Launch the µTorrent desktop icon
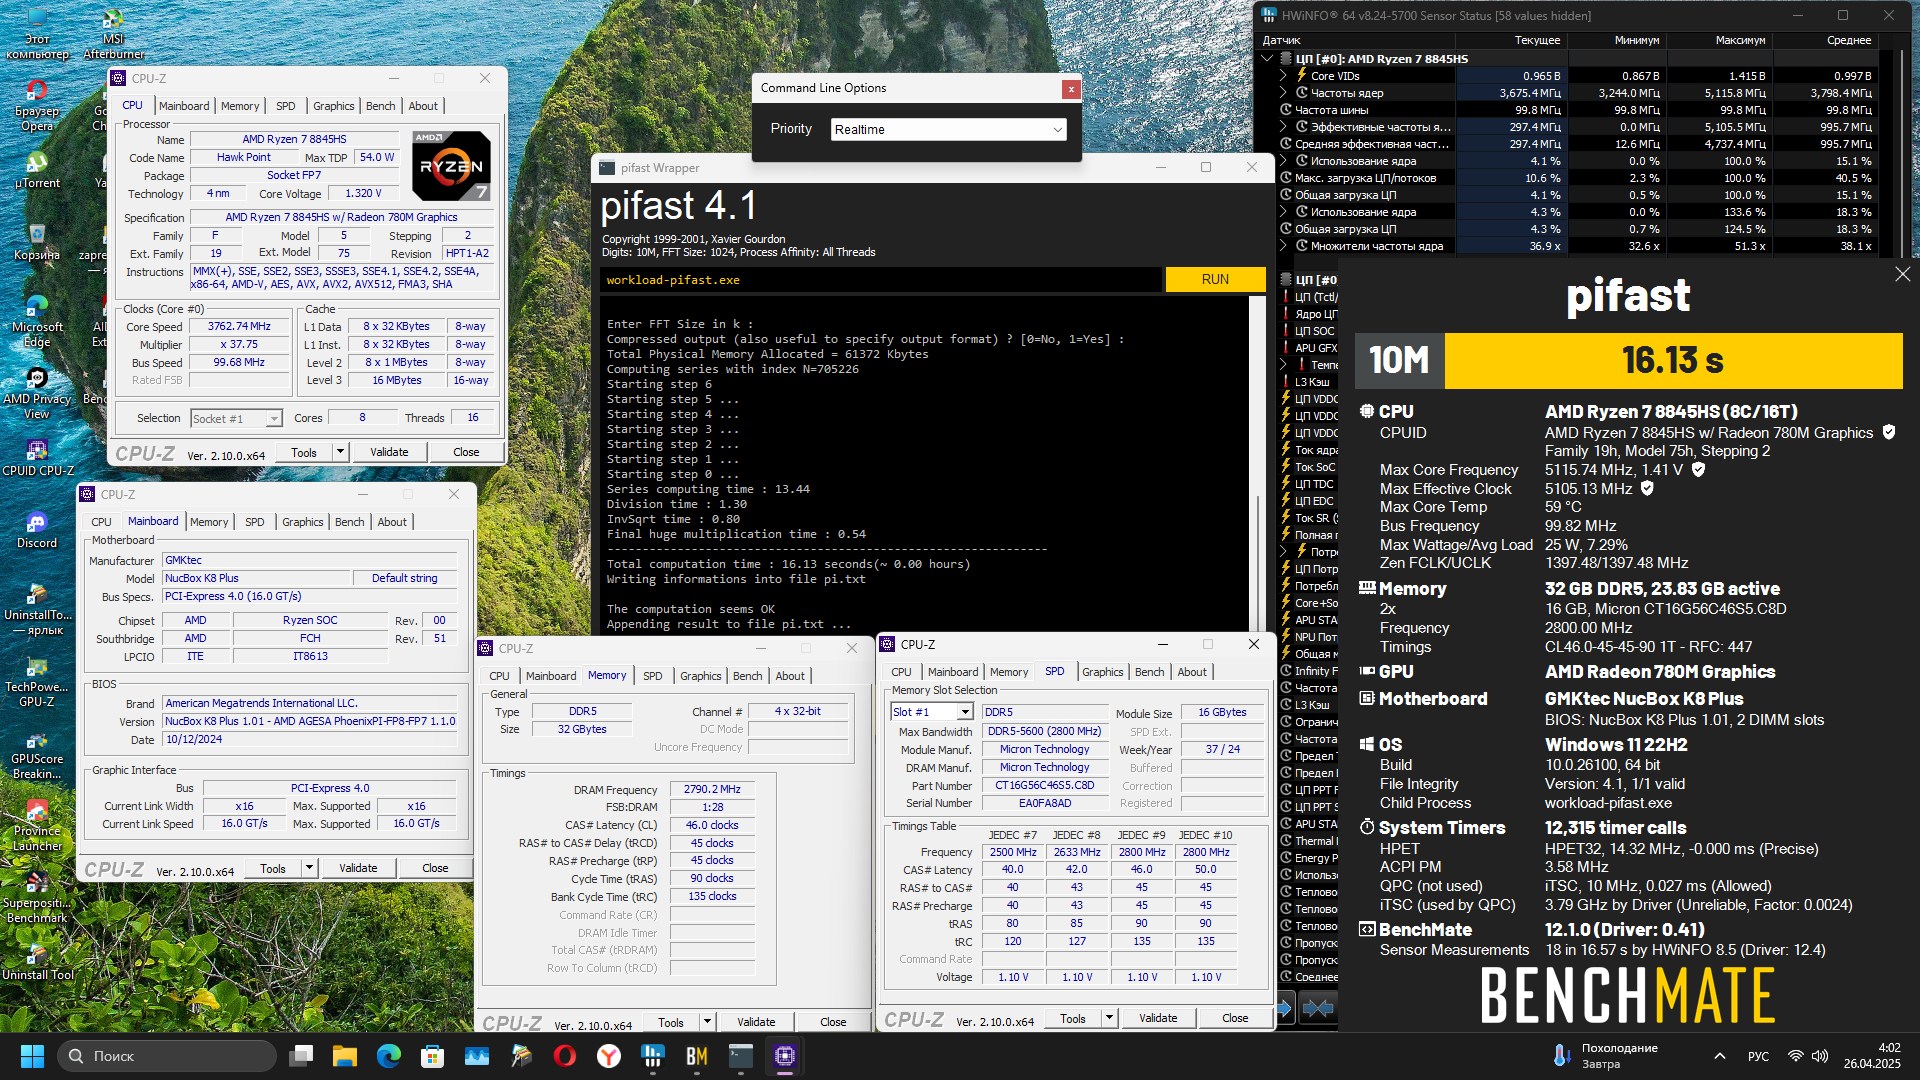 (x=37, y=168)
